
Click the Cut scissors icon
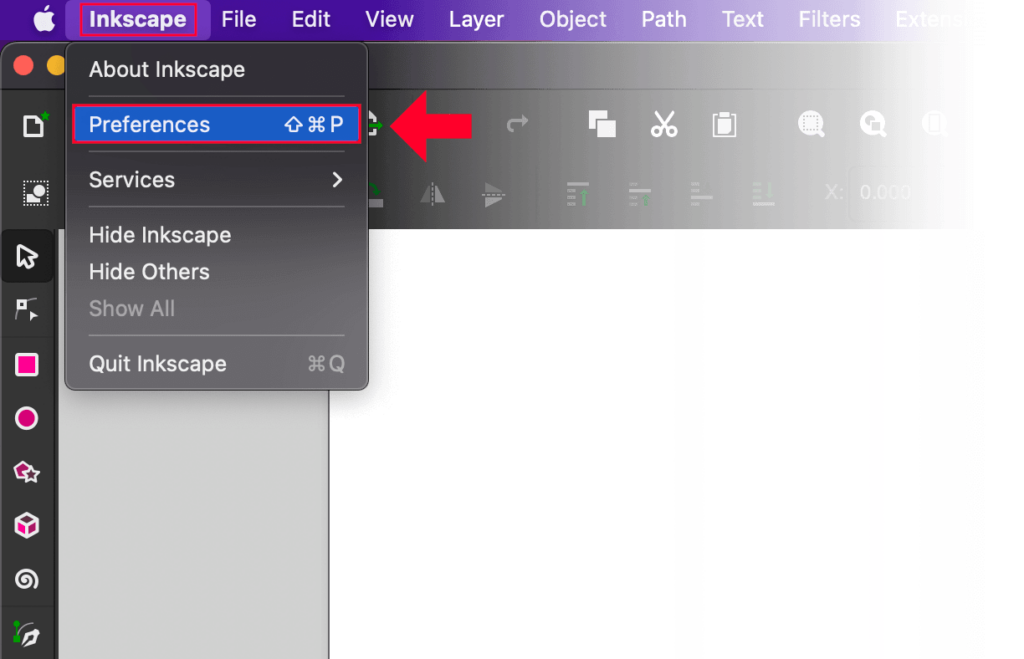663,124
